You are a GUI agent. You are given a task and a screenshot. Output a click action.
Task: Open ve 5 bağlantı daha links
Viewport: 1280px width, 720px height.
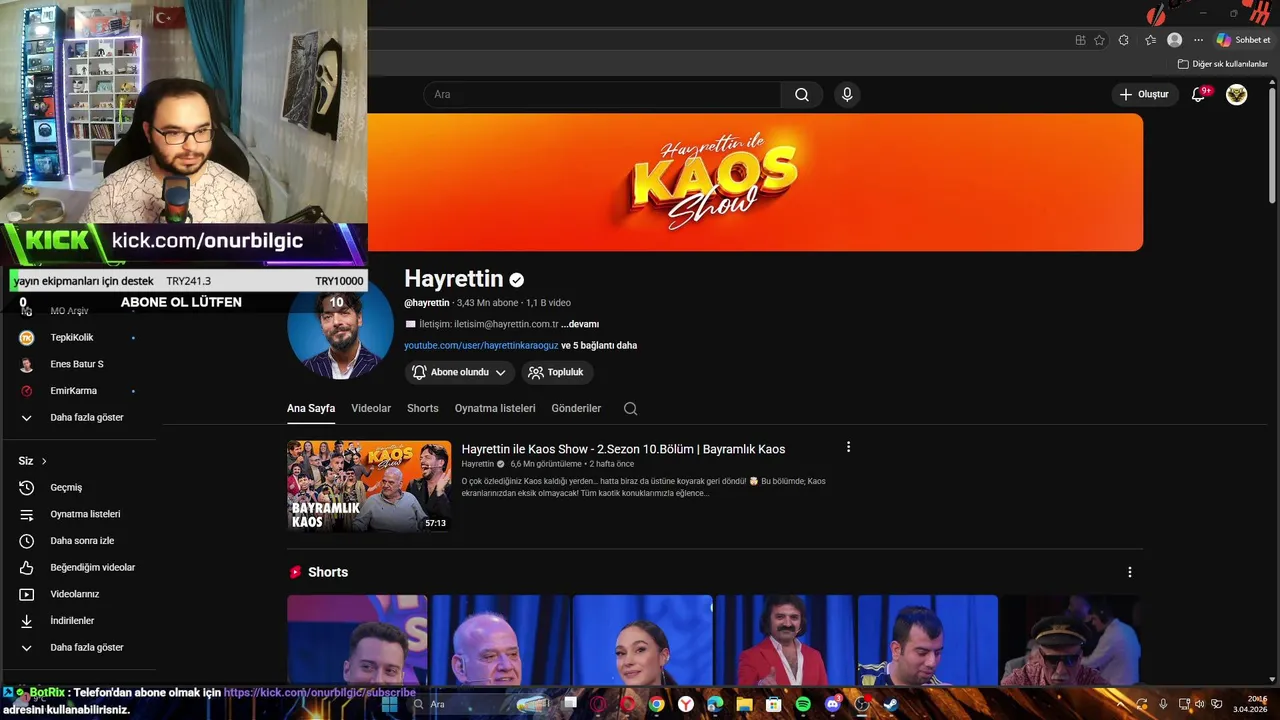[x=599, y=345]
